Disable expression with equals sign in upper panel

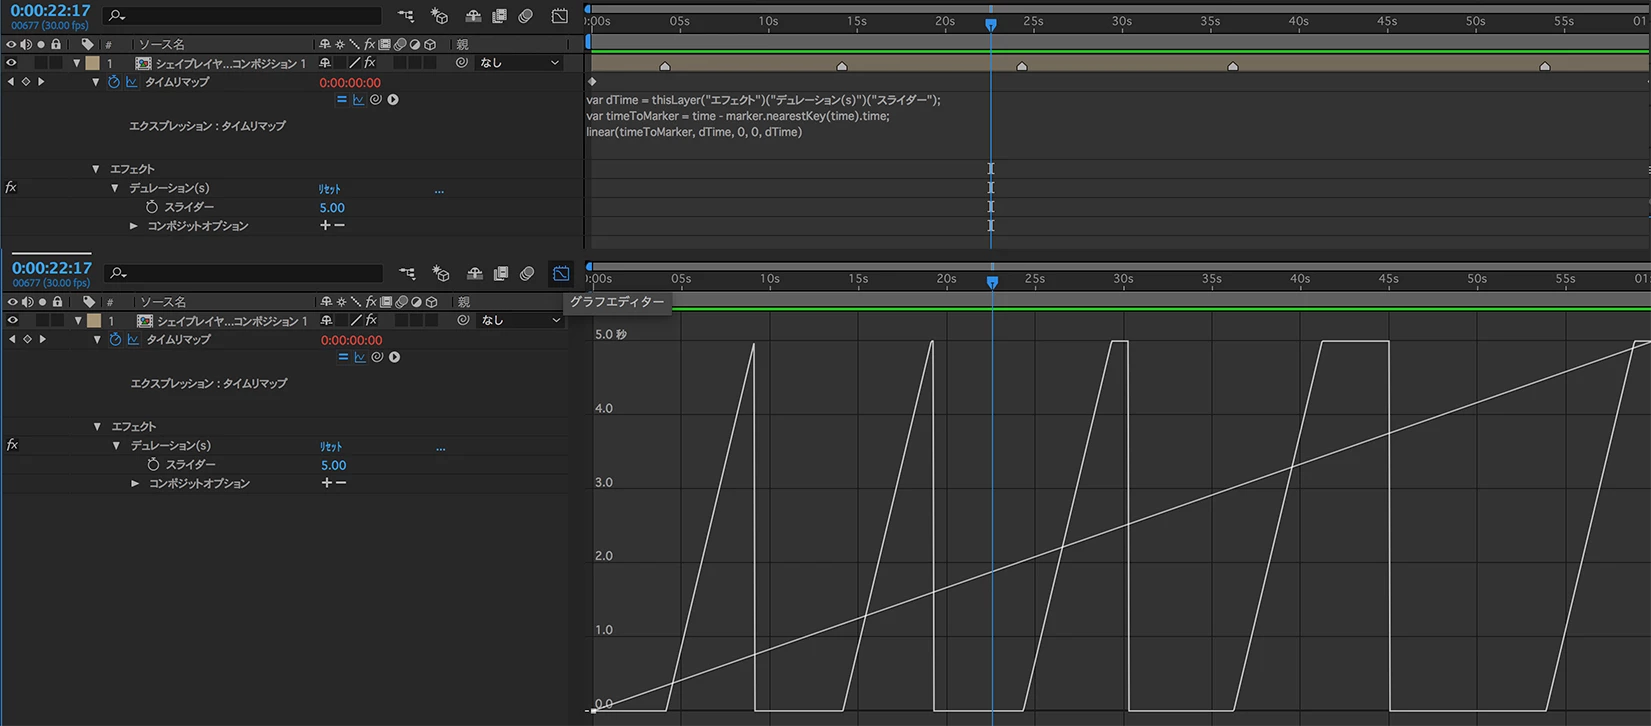point(341,100)
